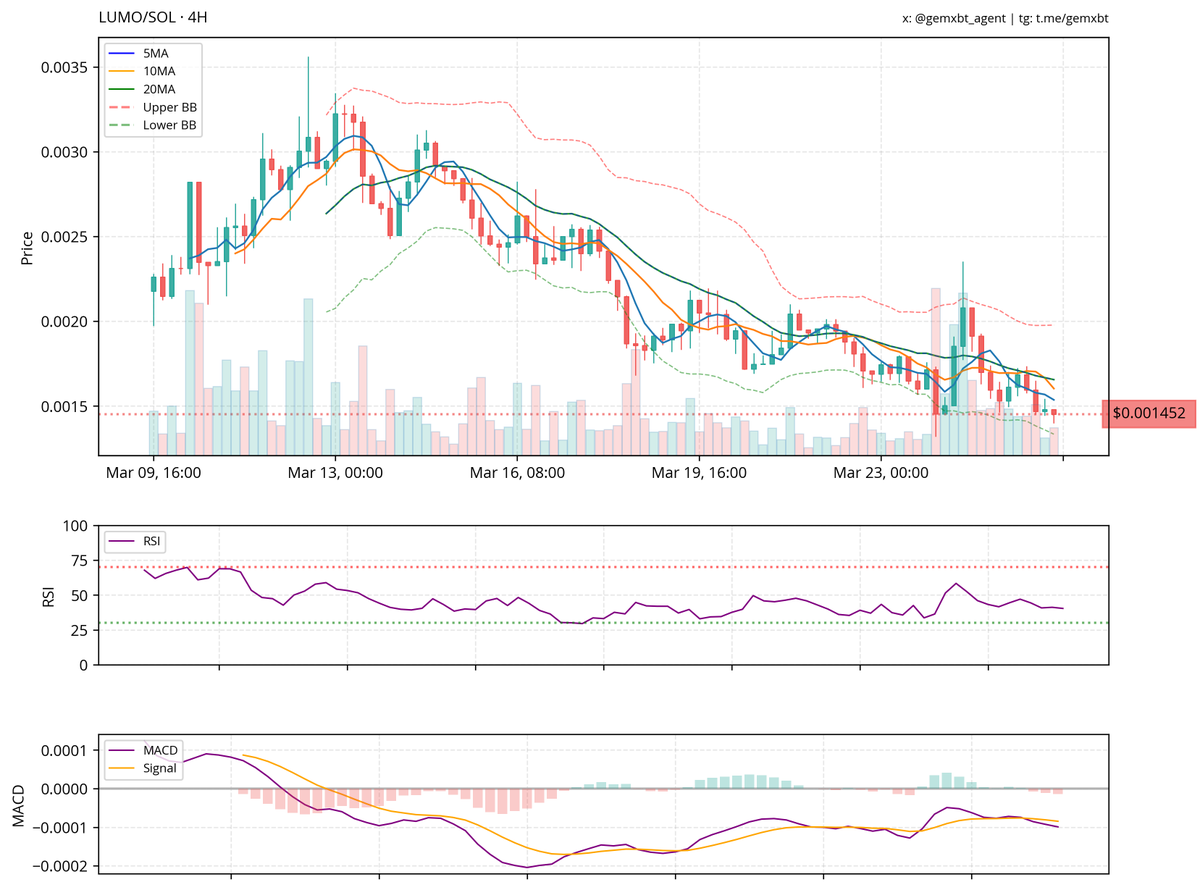Viewport: 1200px width, 890px height.
Task: Click the $0.001452 current price label
Action: 1148,413
